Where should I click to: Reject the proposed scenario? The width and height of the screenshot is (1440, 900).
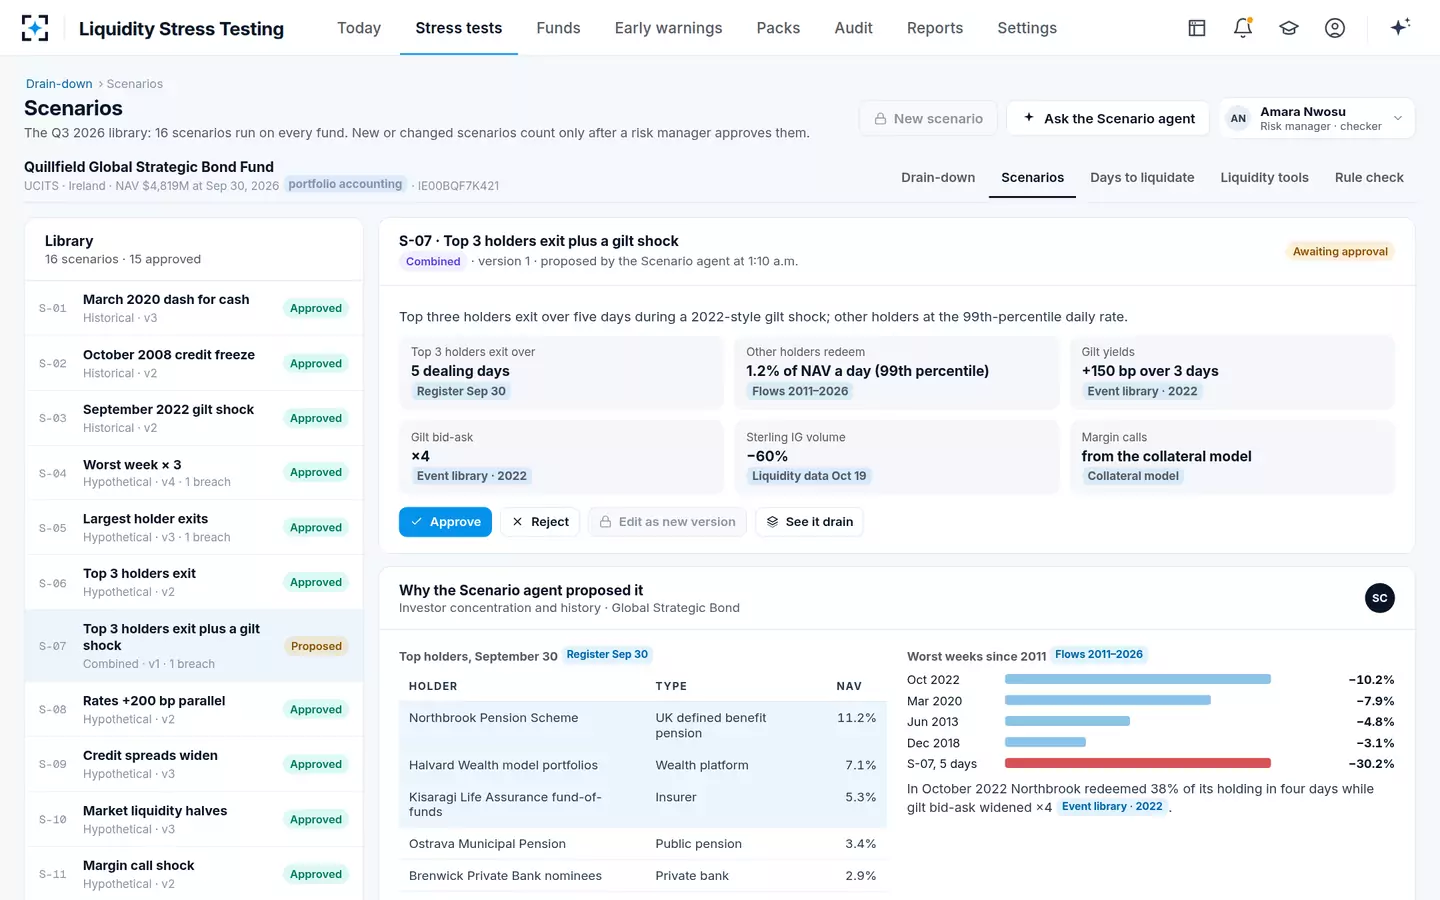click(x=540, y=522)
